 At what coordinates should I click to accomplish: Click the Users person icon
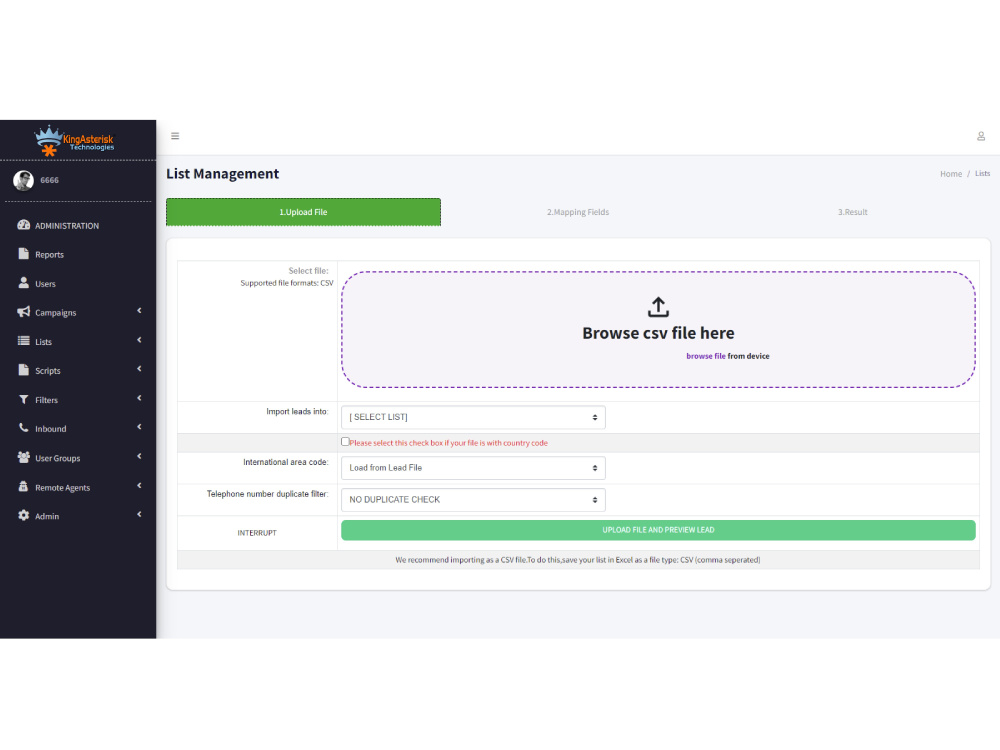(x=24, y=283)
